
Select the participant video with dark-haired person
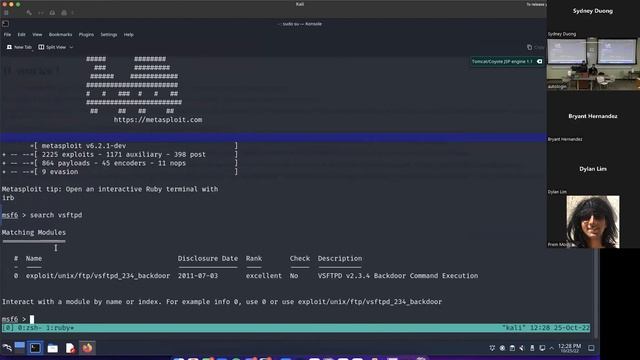tap(593, 222)
